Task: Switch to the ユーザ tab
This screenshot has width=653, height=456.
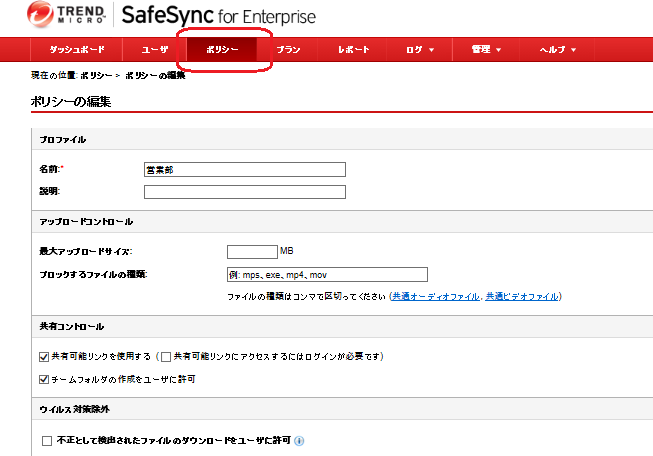Action: tap(155, 50)
